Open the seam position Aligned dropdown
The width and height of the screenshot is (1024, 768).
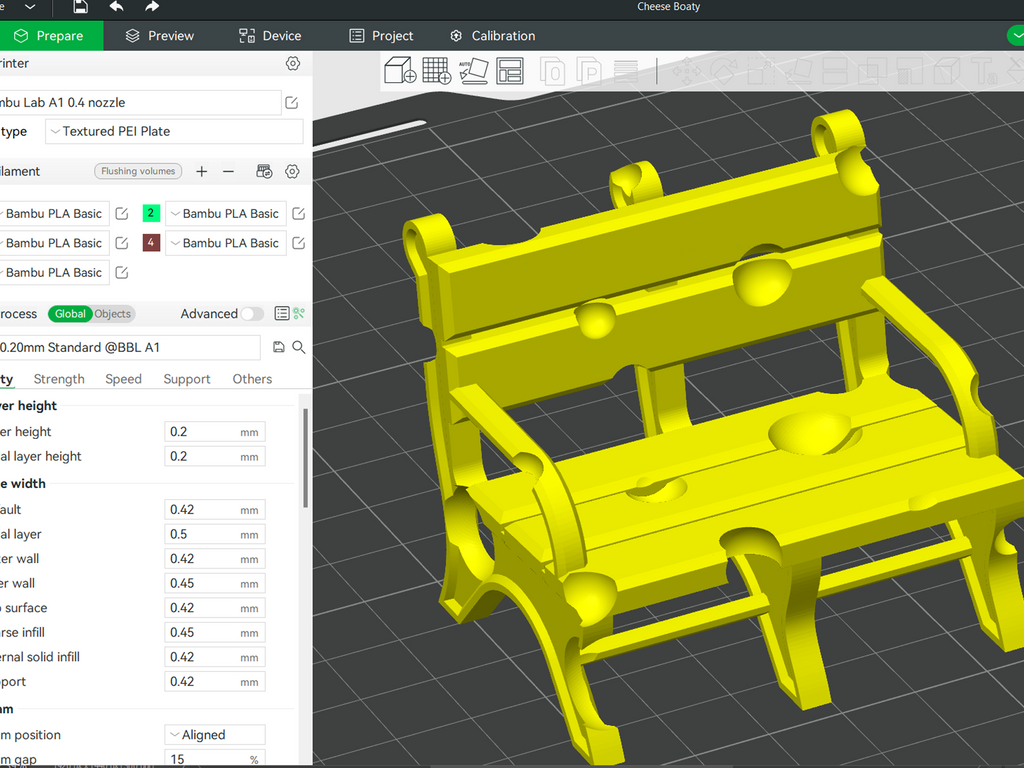215,735
